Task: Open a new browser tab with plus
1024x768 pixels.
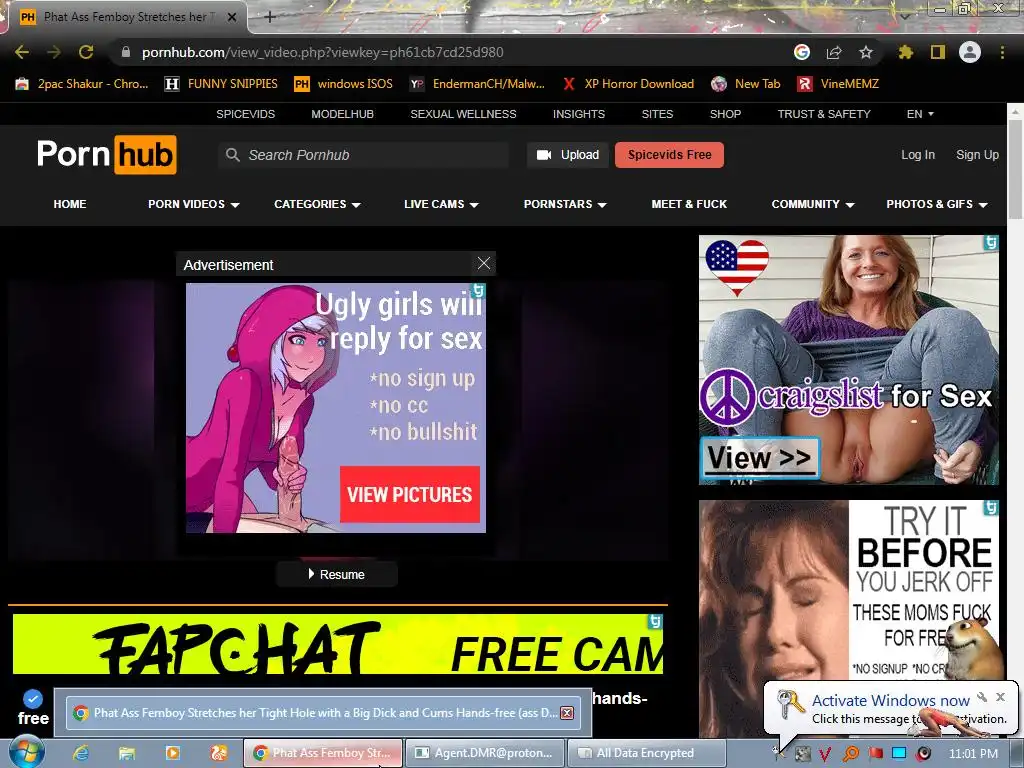Action: pos(270,17)
